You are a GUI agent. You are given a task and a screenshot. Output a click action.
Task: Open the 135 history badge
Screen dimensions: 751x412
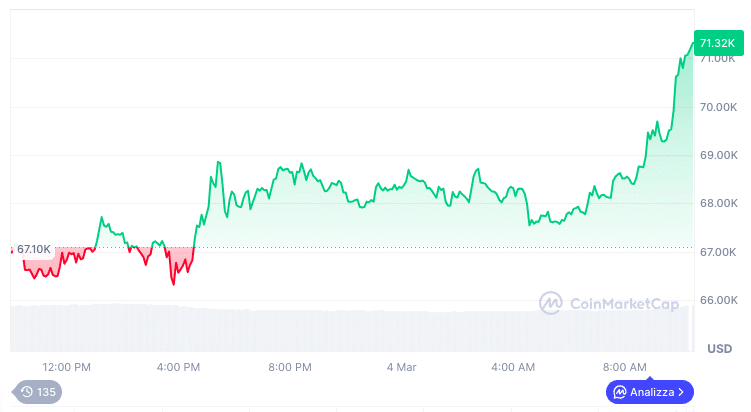click(38, 391)
